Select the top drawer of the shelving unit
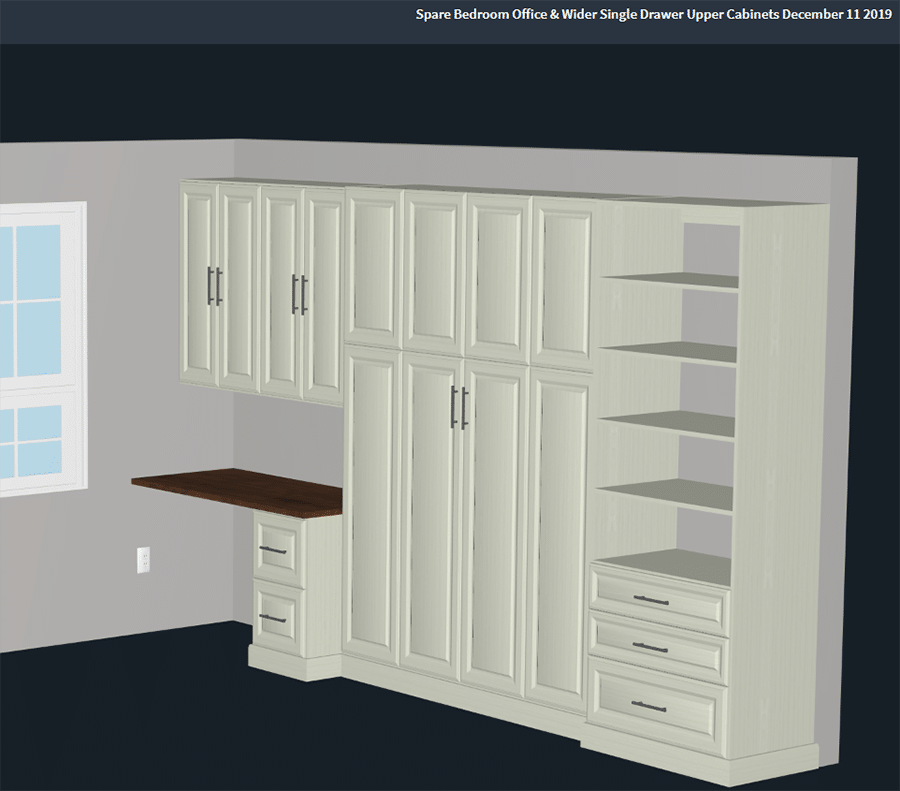 [x=660, y=601]
